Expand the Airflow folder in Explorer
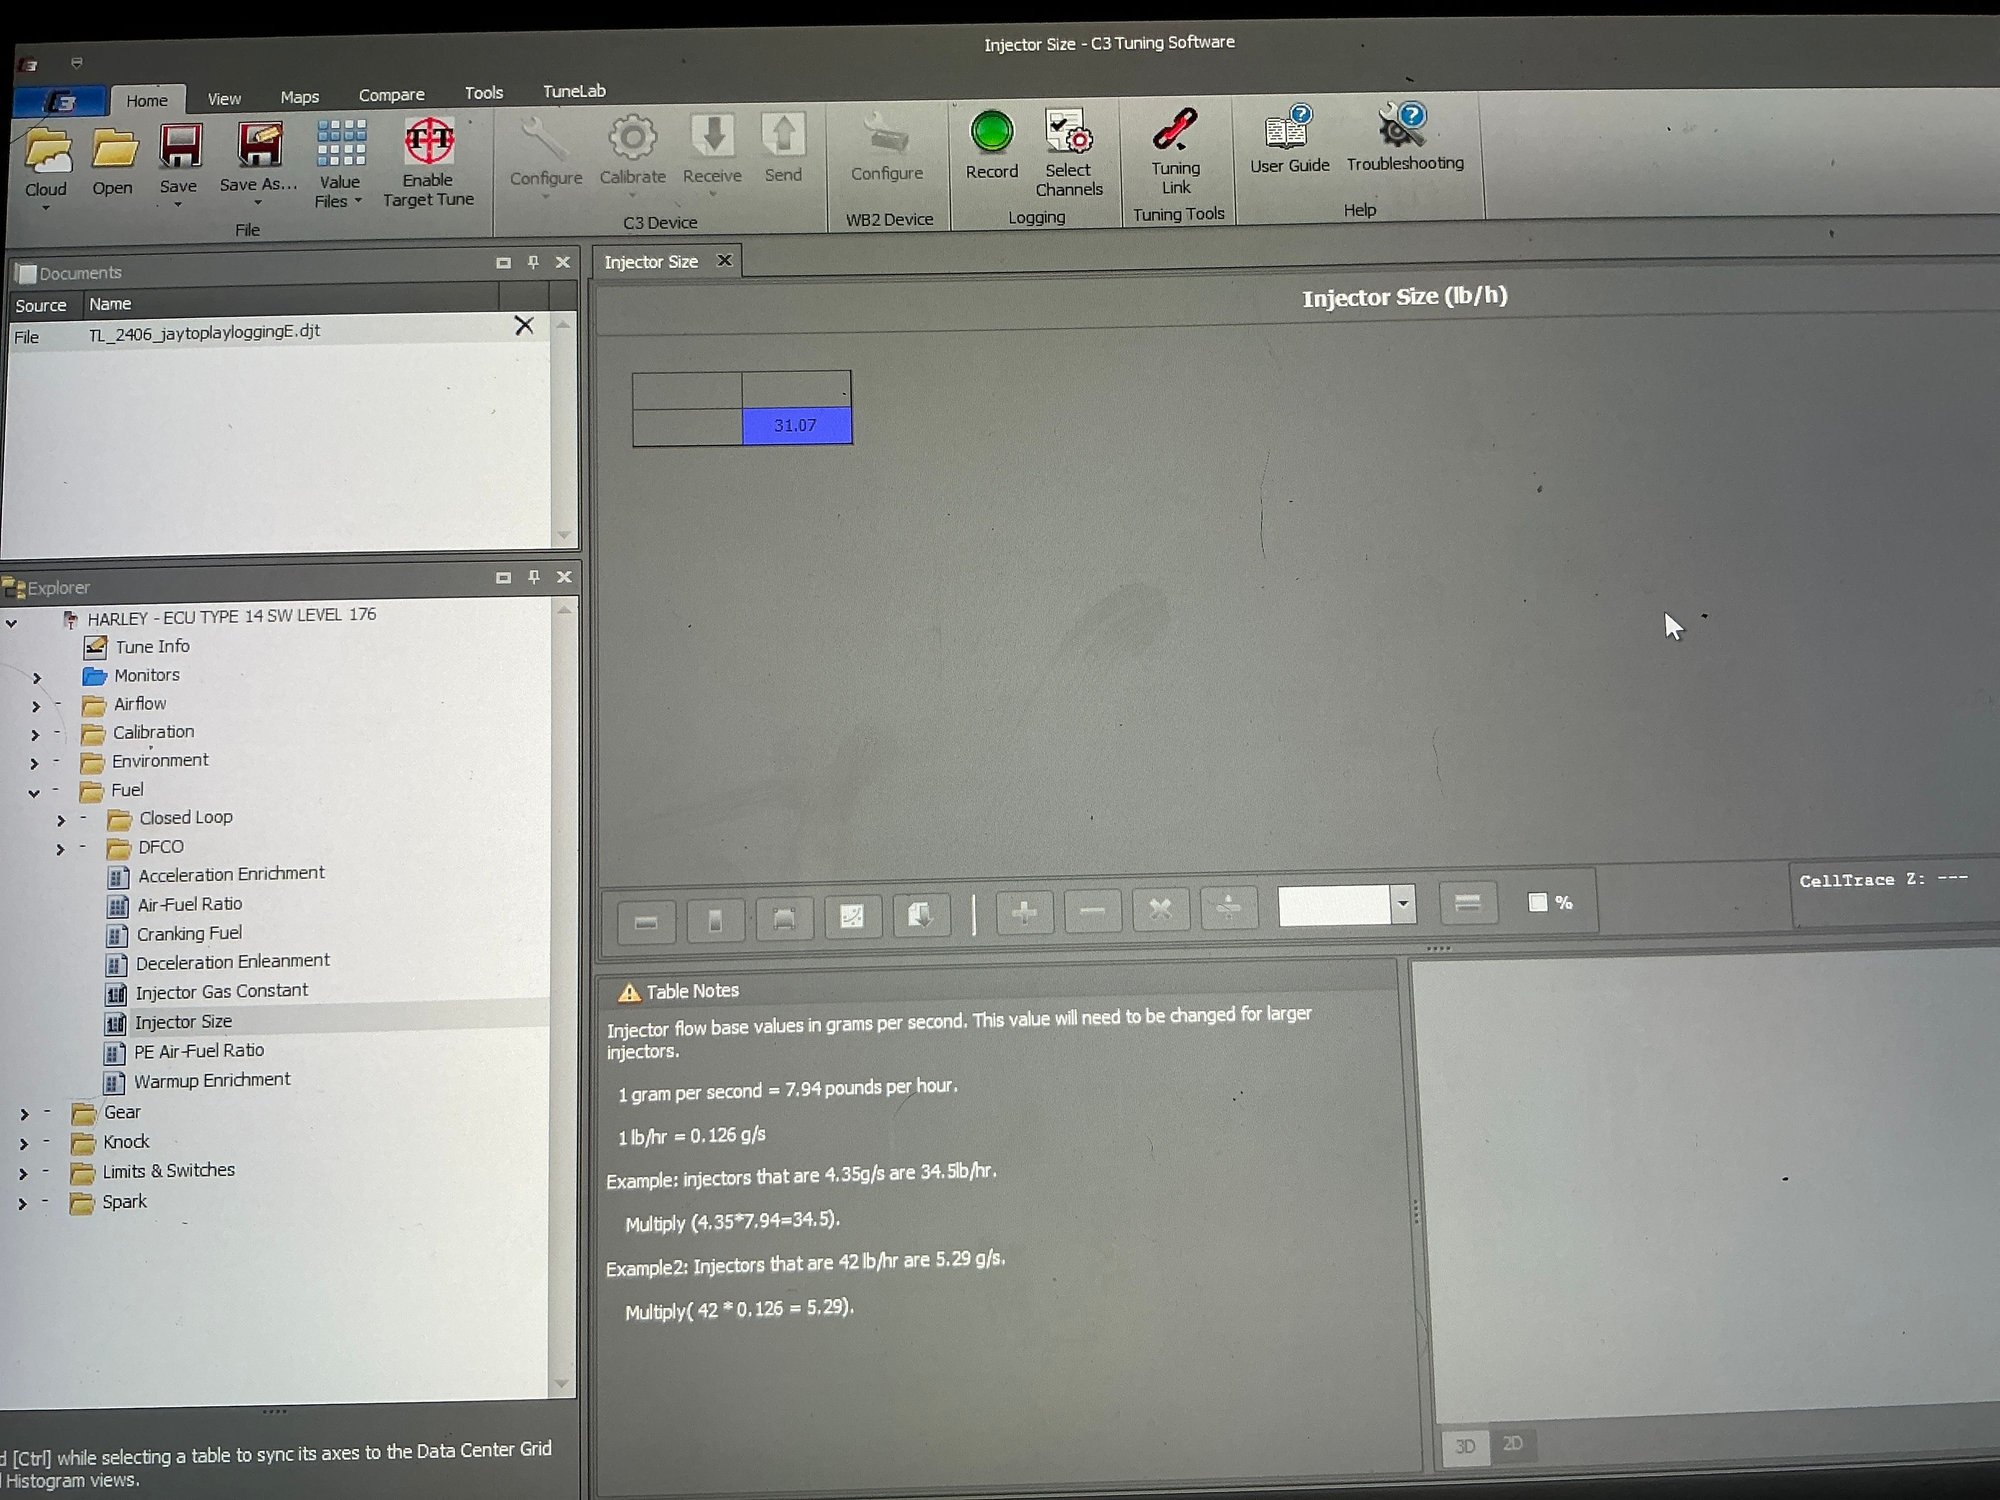Image resolution: width=2000 pixels, height=1500 pixels. tap(36, 706)
